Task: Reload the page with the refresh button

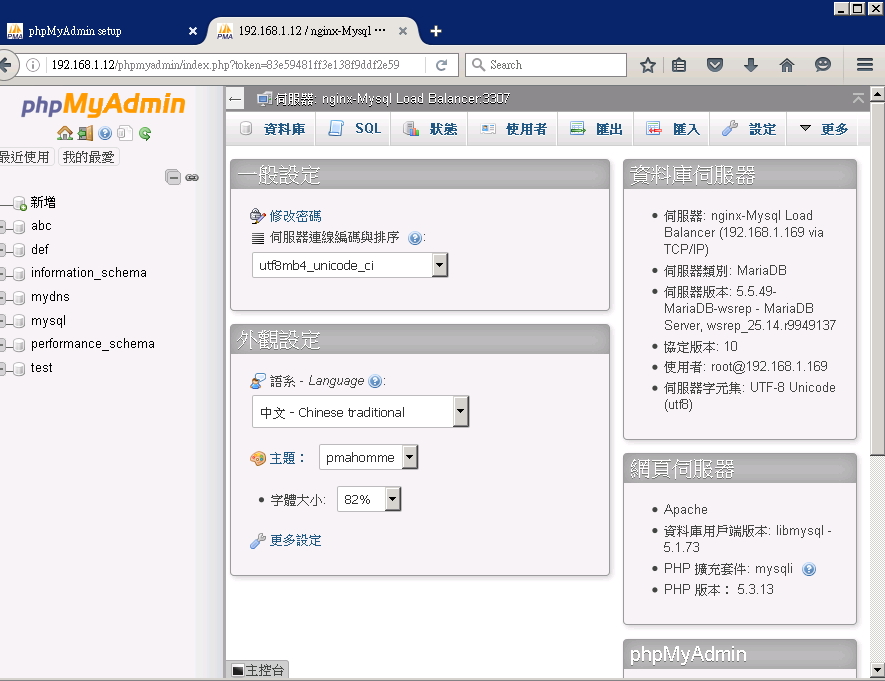Action: coord(441,65)
